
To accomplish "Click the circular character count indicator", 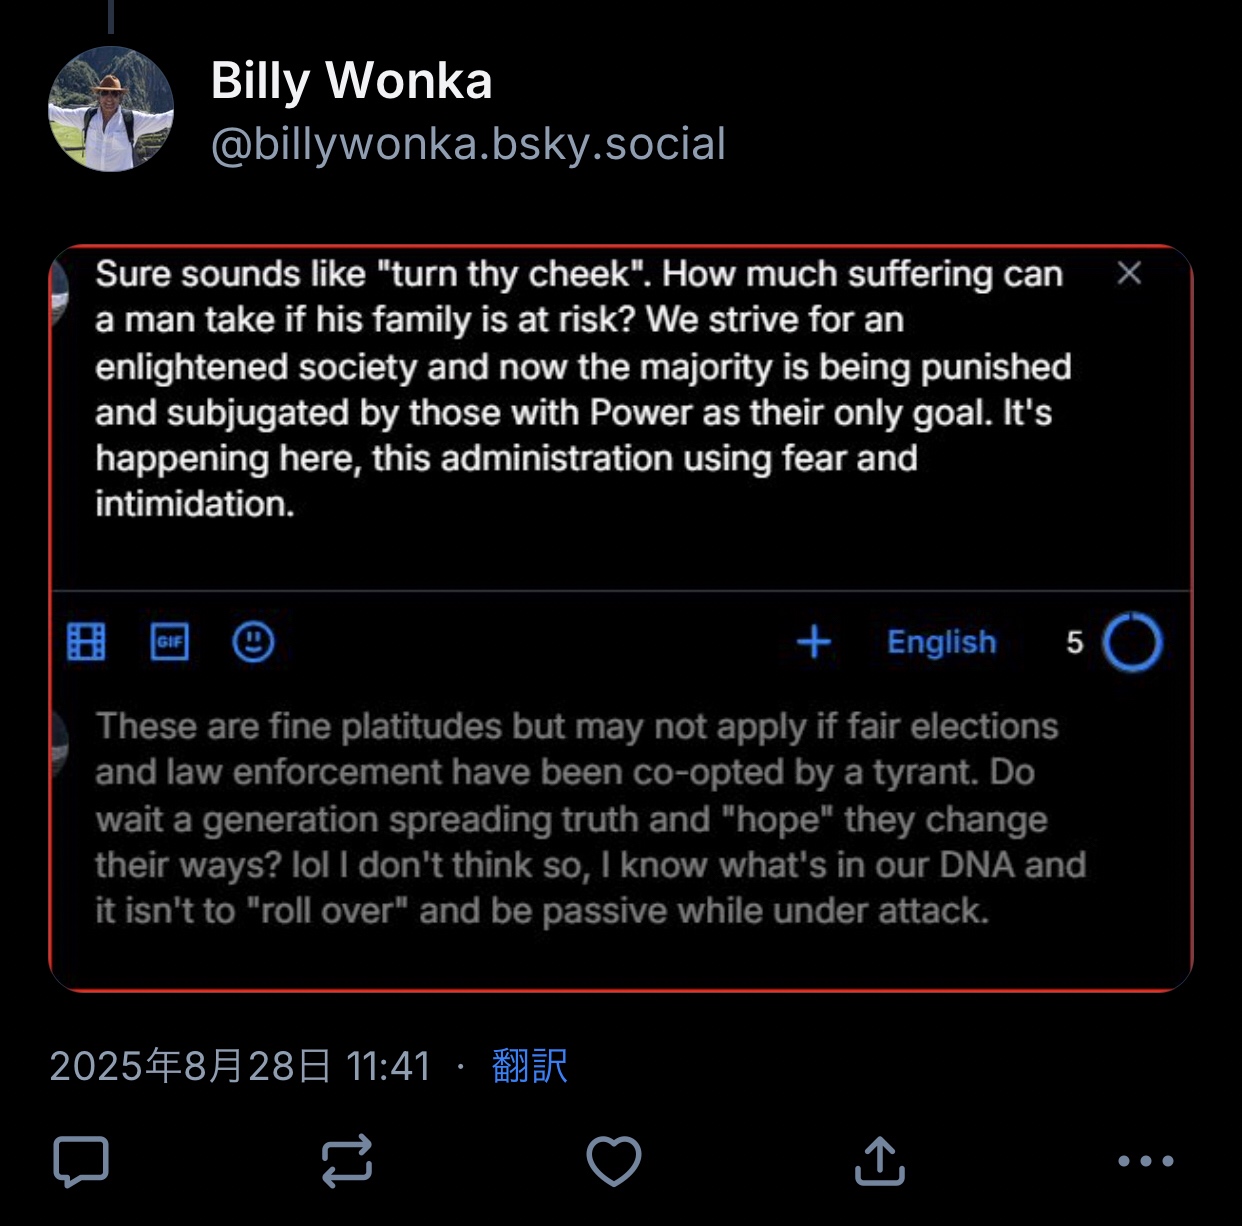I will pos(1132,642).
